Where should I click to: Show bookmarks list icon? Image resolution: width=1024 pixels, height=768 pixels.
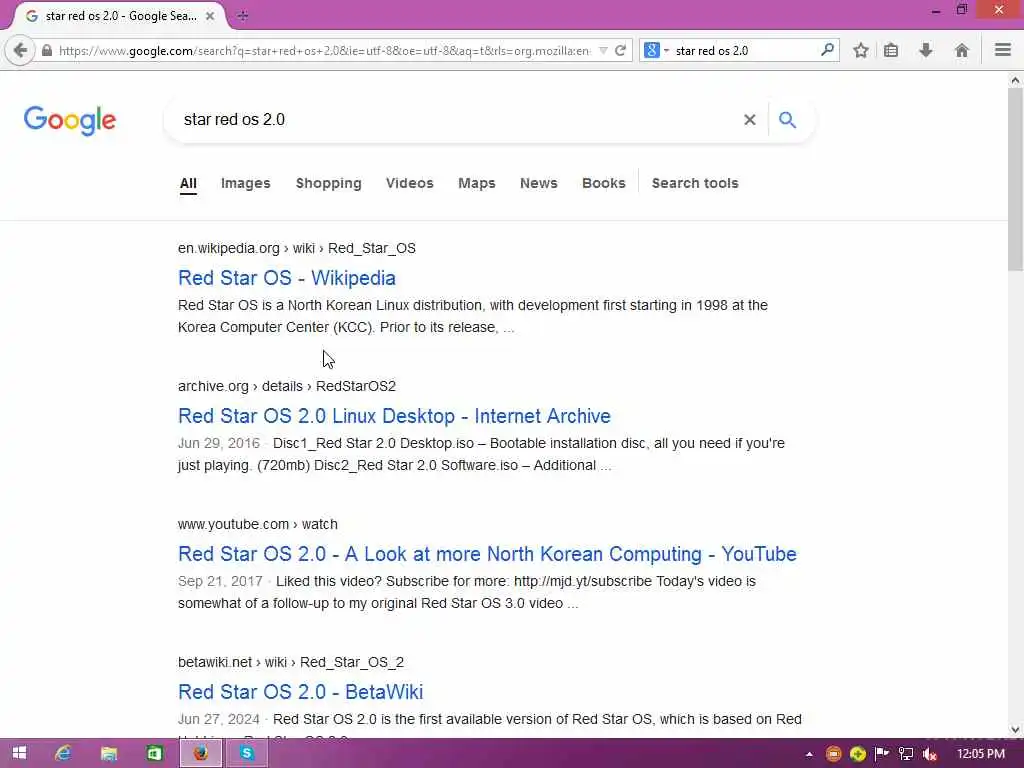click(x=891, y=50)
